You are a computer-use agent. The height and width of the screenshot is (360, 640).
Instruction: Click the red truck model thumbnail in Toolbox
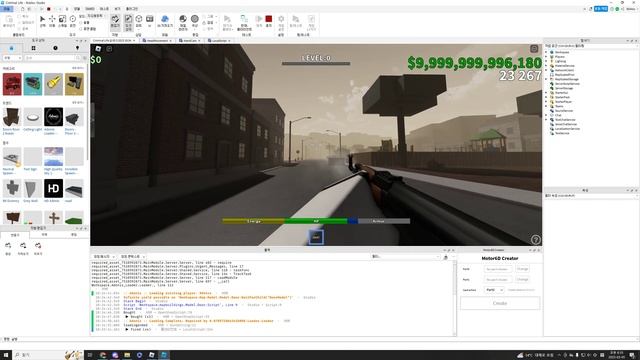(x=12, y=84)
